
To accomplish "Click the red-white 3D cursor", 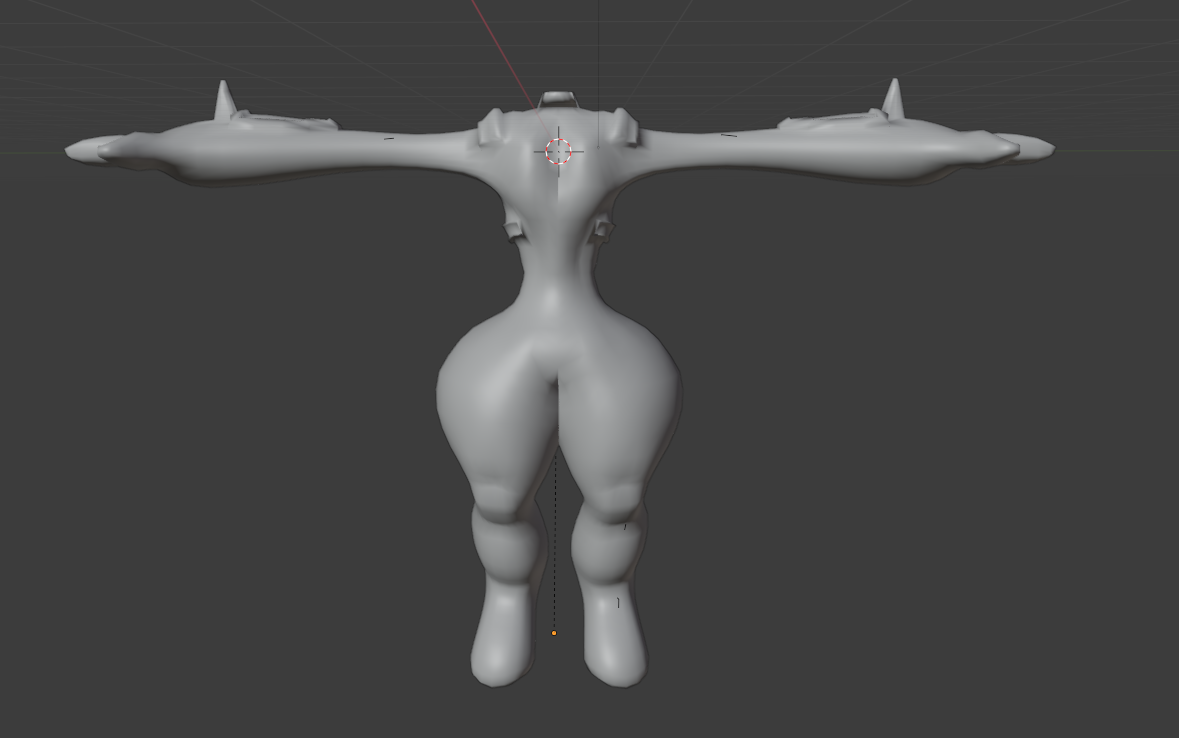I will [559, 151].
